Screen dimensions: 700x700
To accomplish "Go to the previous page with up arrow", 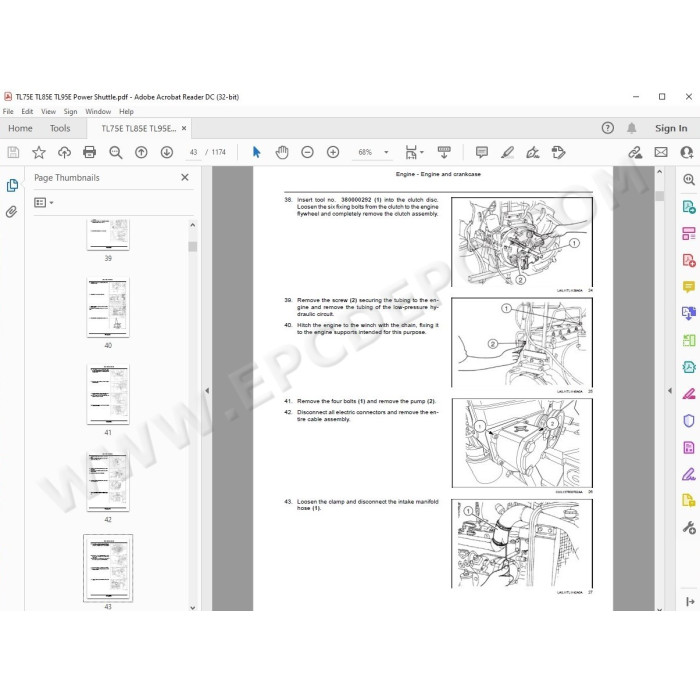I will [x=141, y=152].
